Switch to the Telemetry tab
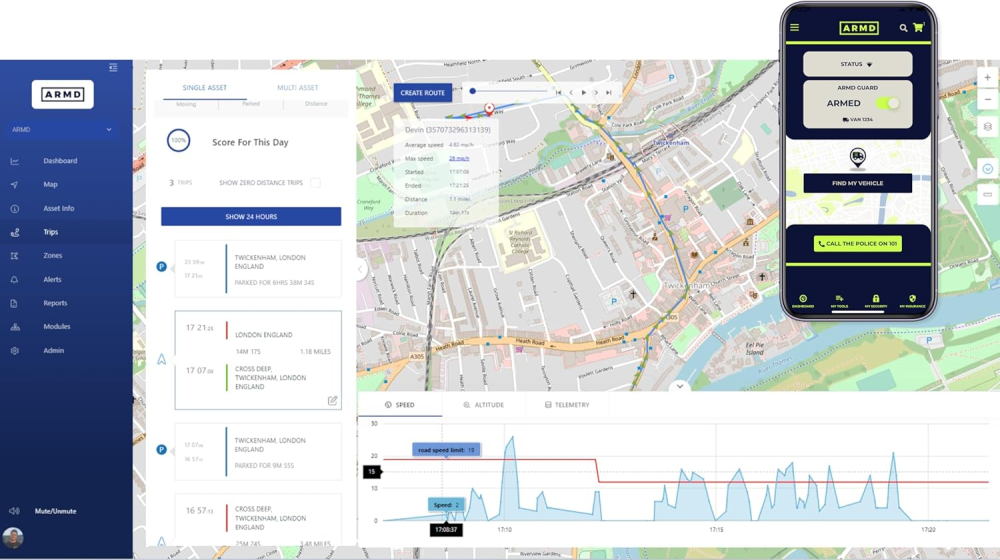 pos(567,405)
